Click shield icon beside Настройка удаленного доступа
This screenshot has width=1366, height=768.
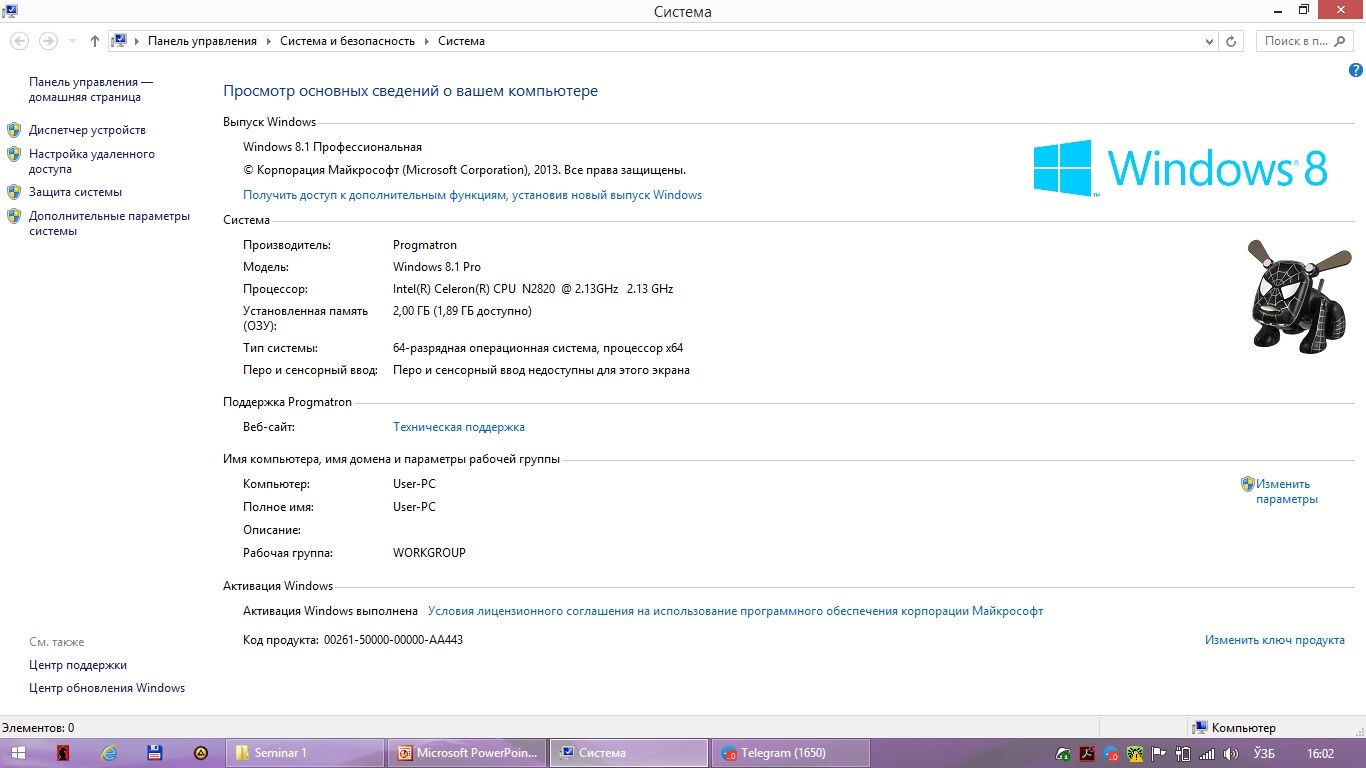[14, 154]
